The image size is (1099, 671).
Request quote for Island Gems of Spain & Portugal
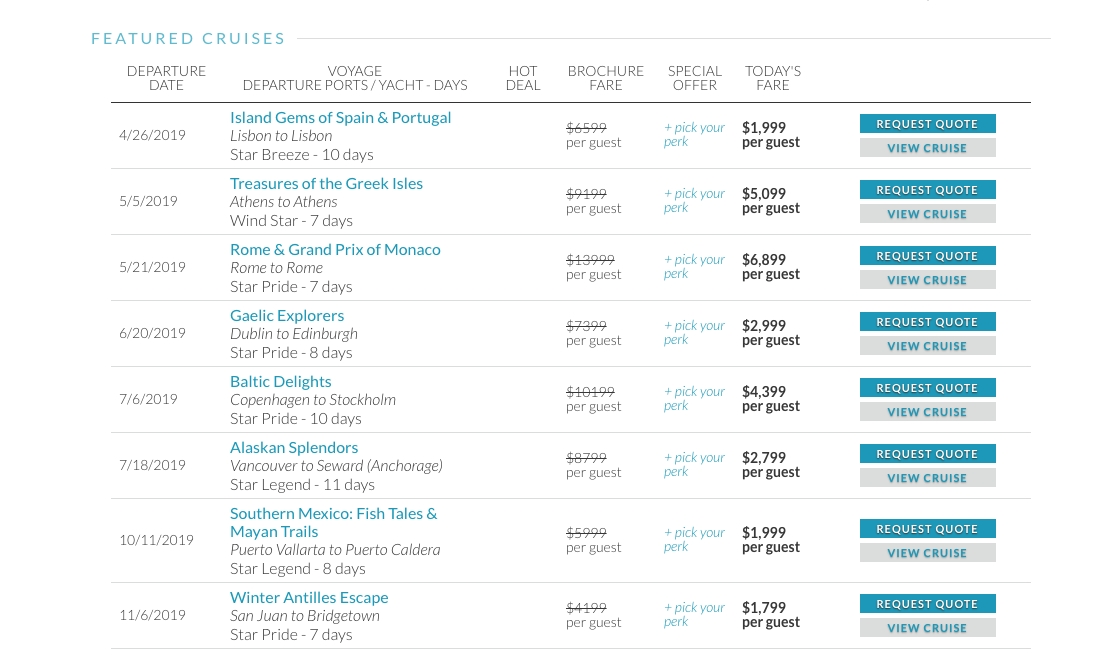[x=927, y=124]
